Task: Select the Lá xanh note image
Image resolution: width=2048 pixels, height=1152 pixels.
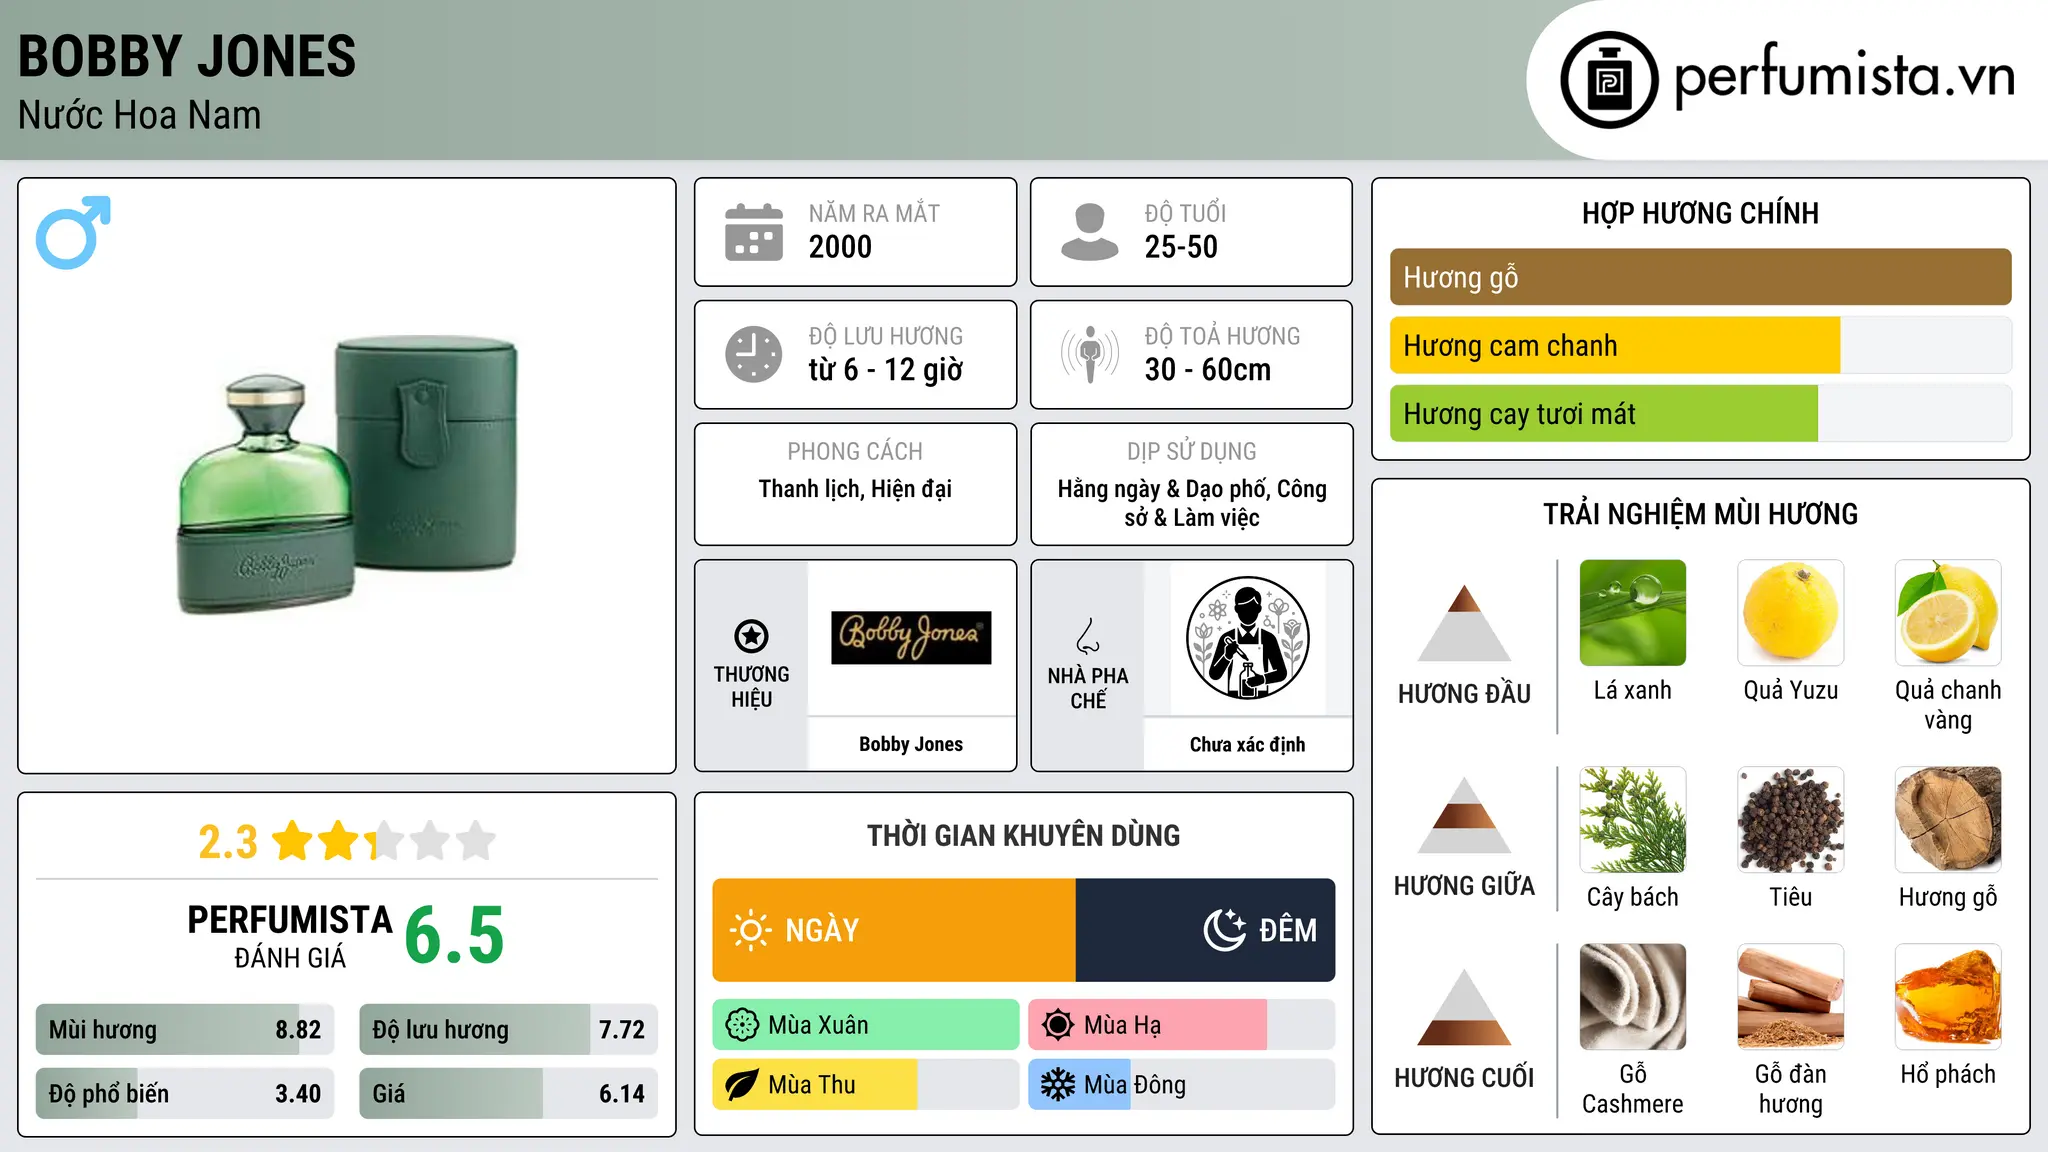Action: (x=1633, y=613)
